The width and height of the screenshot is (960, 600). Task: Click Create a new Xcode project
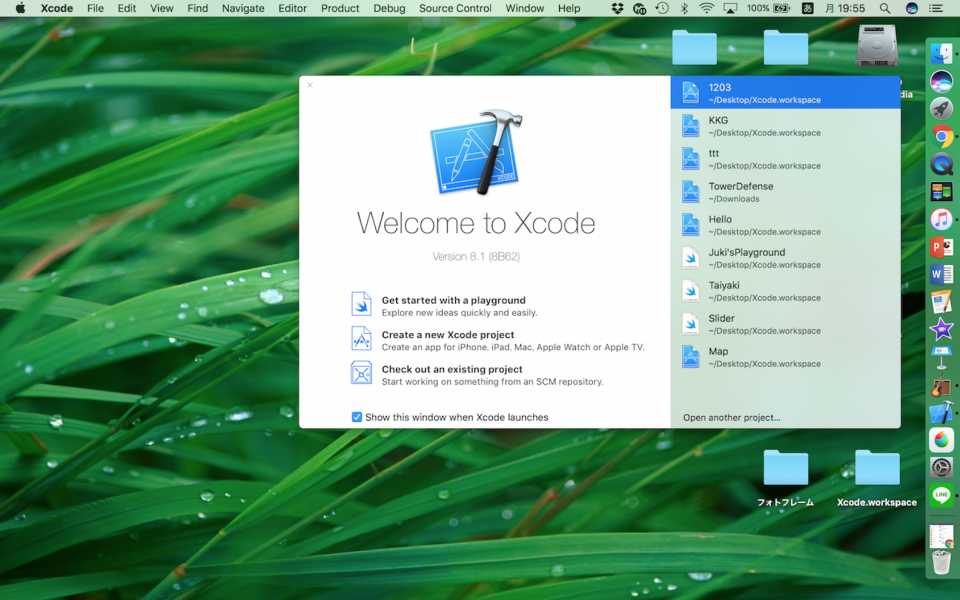pyautogui.click(x=448, y=334)
